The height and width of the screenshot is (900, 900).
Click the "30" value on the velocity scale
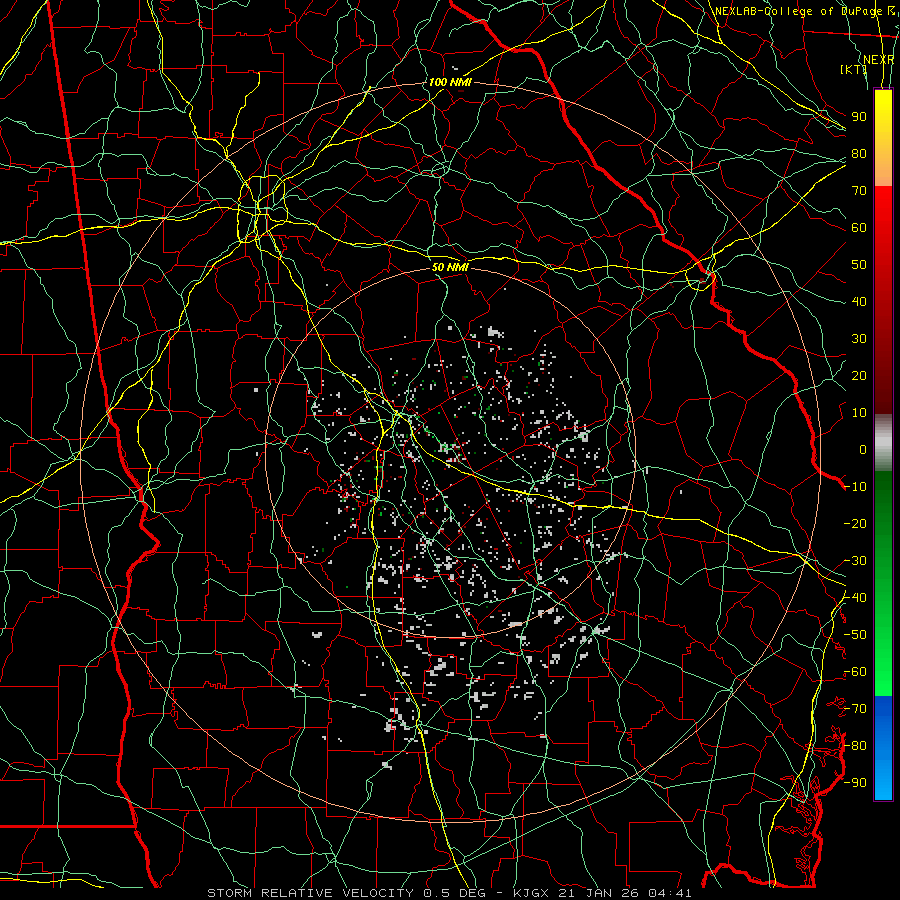coord(859,339)
